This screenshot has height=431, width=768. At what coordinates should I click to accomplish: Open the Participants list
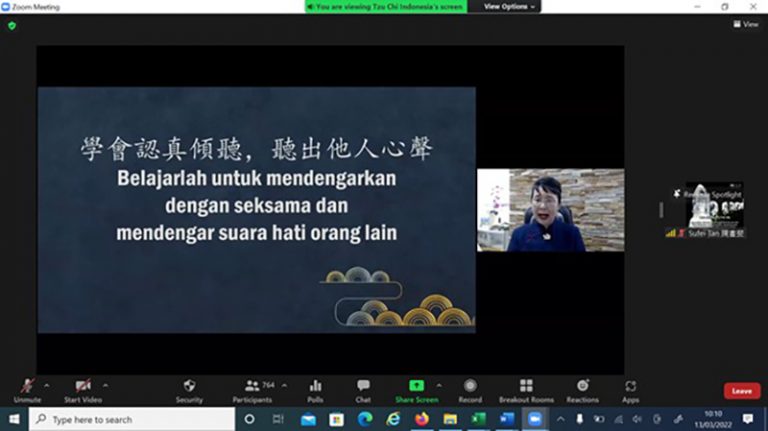pyautogui.click(x=250, y=389)
